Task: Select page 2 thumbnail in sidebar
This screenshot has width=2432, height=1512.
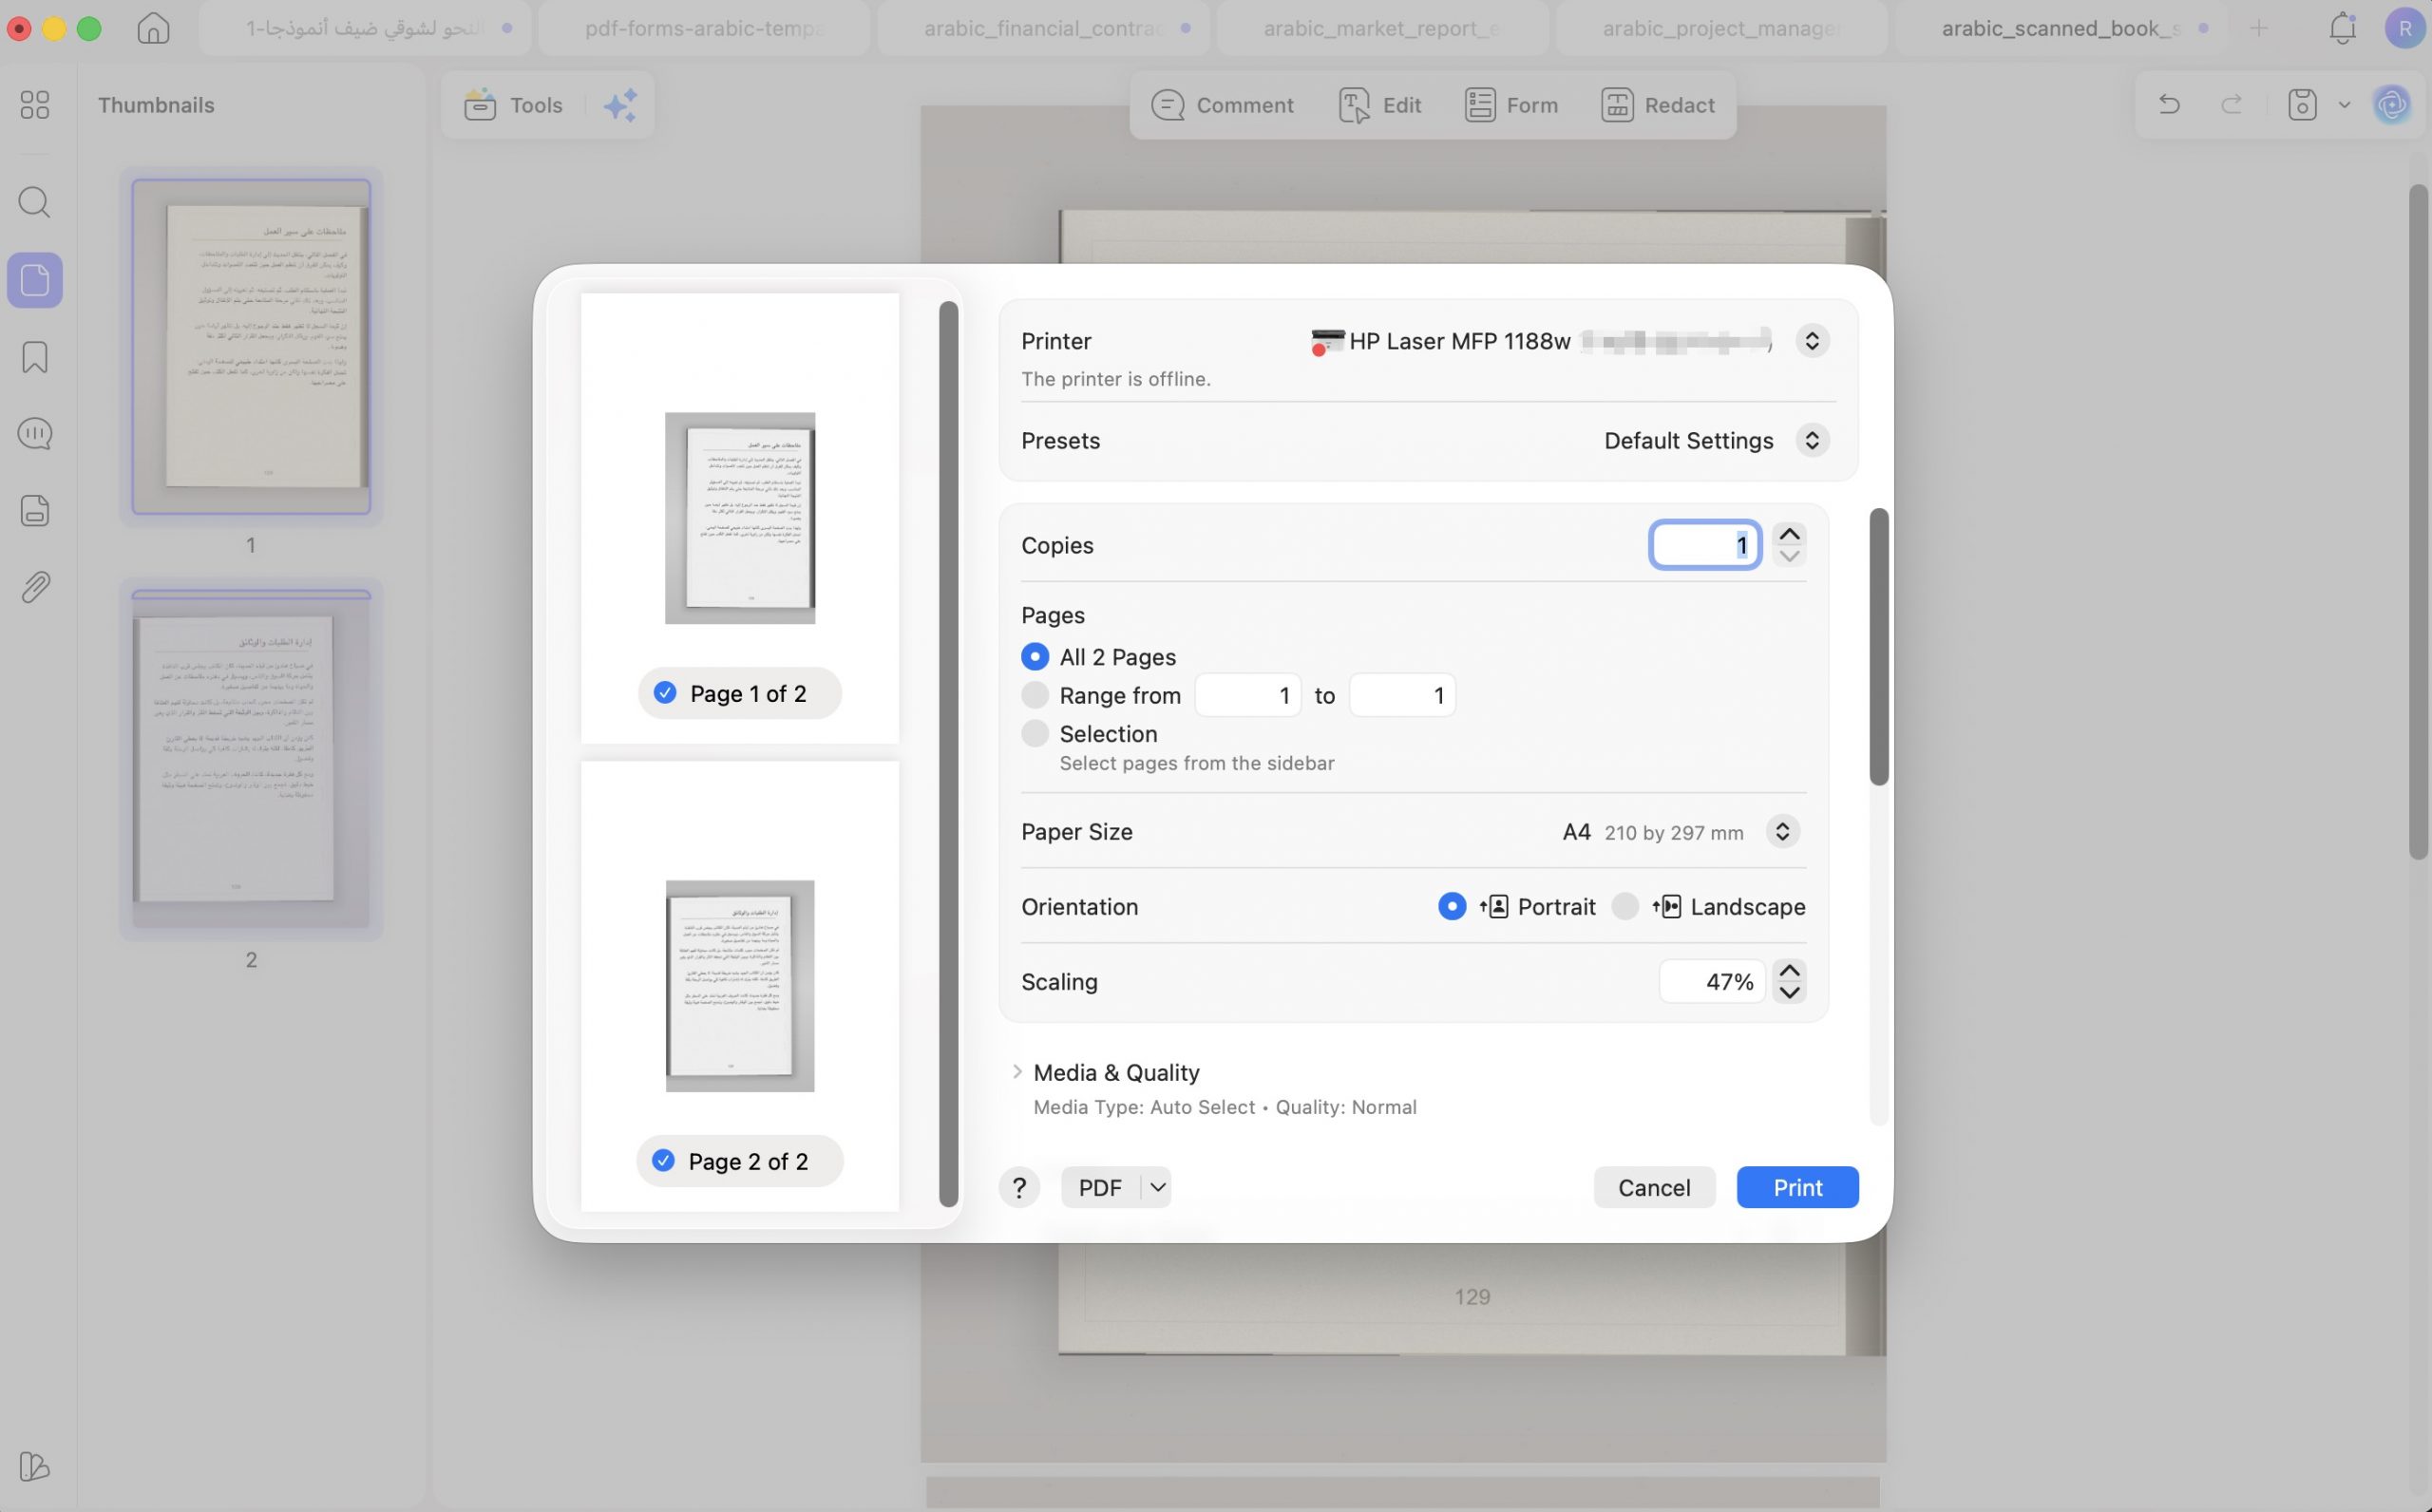Action: click(x=251, y=760)
